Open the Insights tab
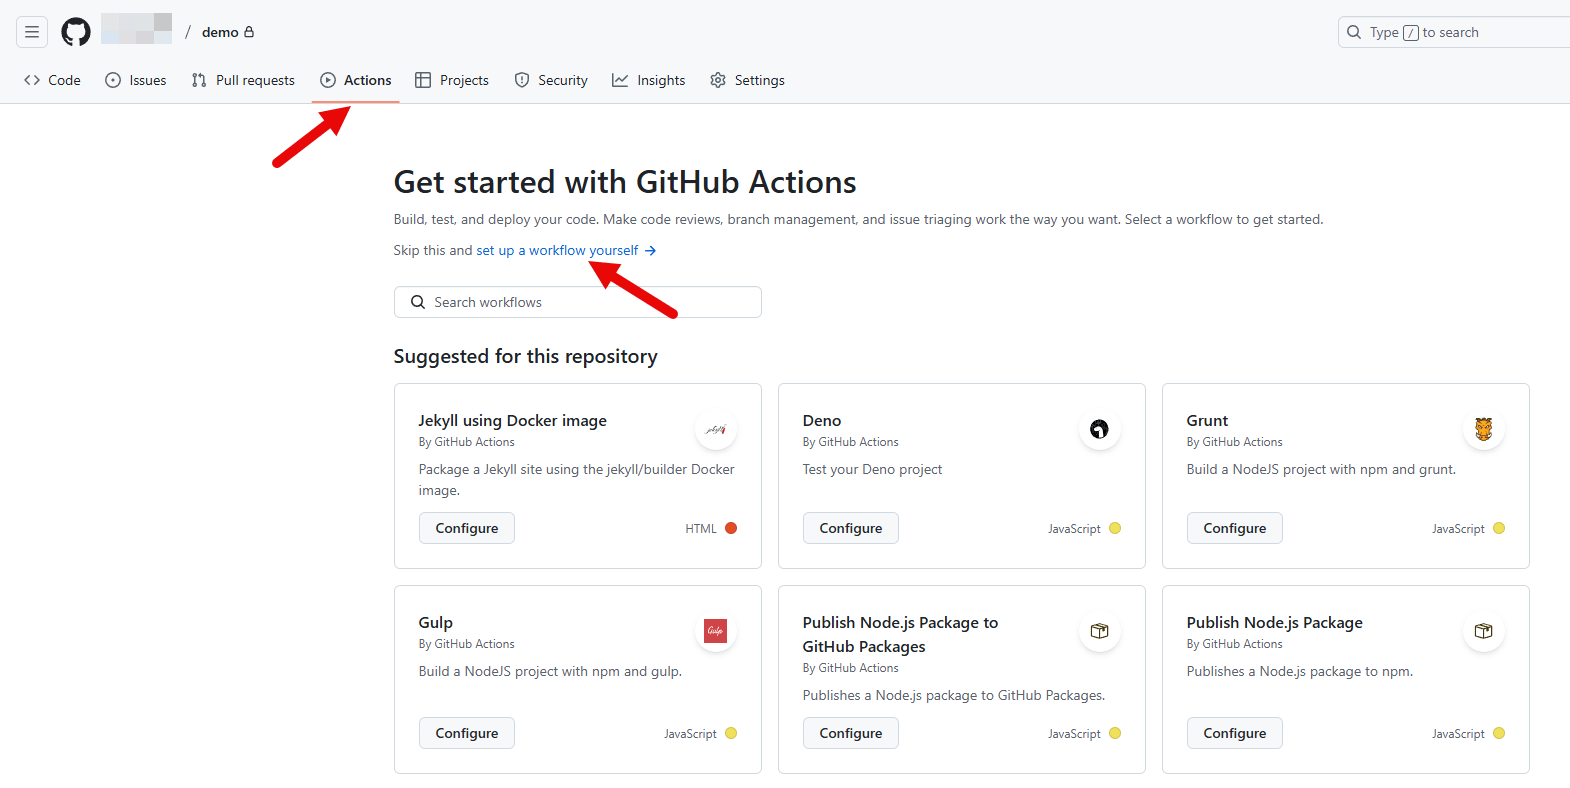1570x788 pixels. coord(649,80)
